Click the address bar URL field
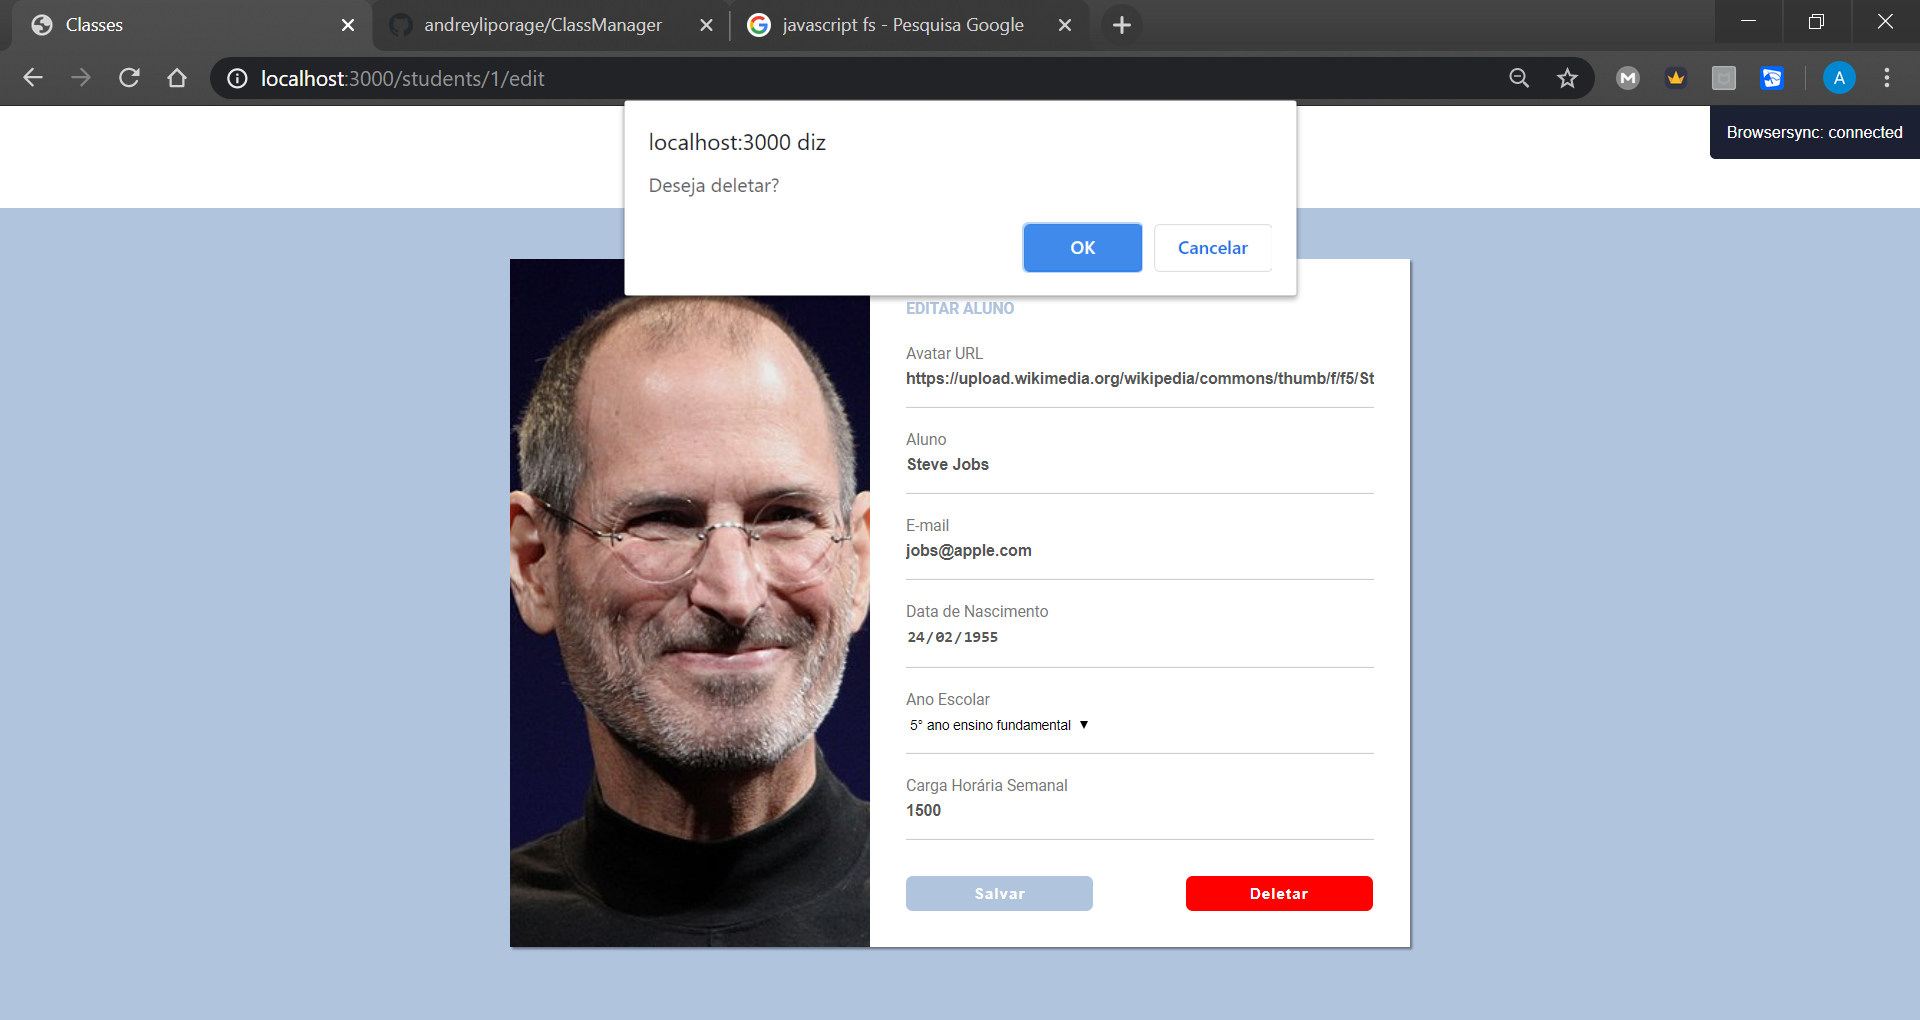Screen dimensions: 1920x1020 700,77
